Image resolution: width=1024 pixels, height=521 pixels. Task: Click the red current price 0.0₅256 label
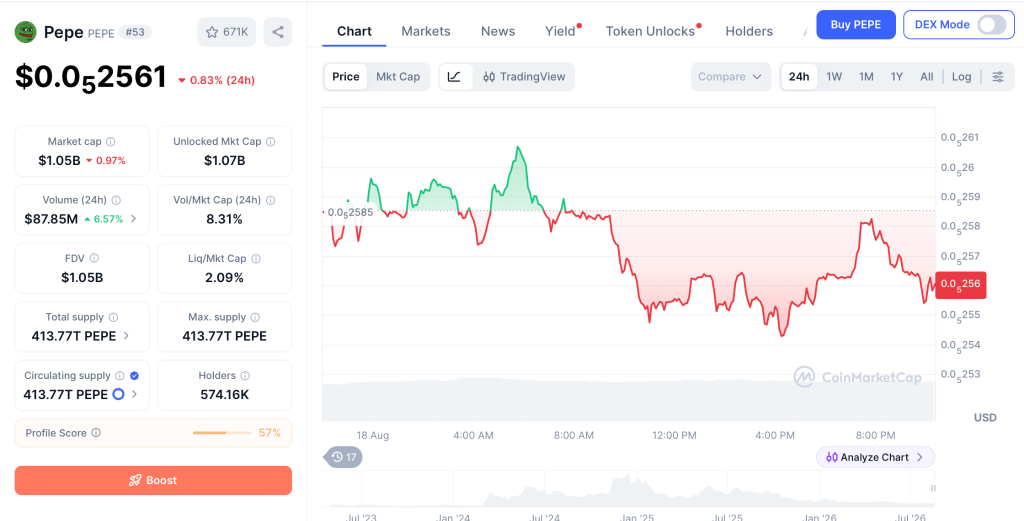(x=961, y=285)
